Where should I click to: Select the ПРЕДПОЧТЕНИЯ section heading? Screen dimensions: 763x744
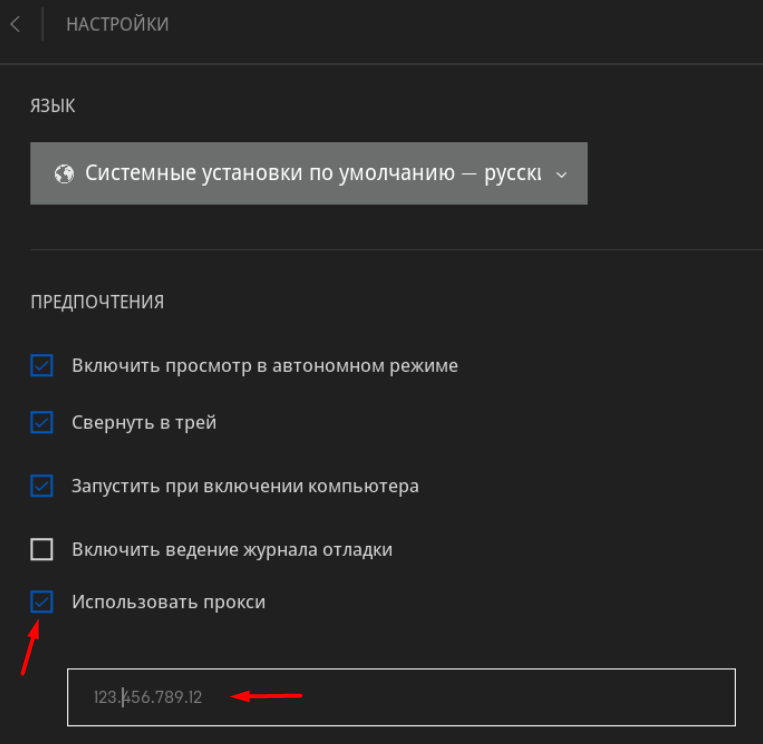click(x=97, y=302)
